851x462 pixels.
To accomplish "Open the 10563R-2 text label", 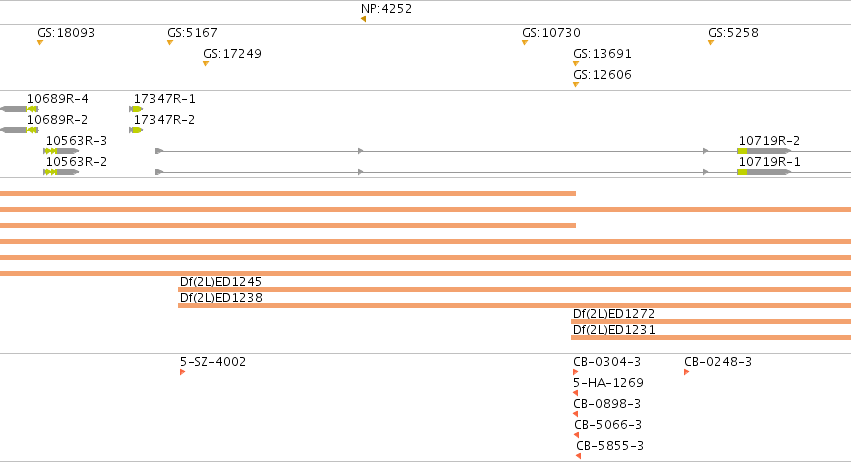I will 77,162.
